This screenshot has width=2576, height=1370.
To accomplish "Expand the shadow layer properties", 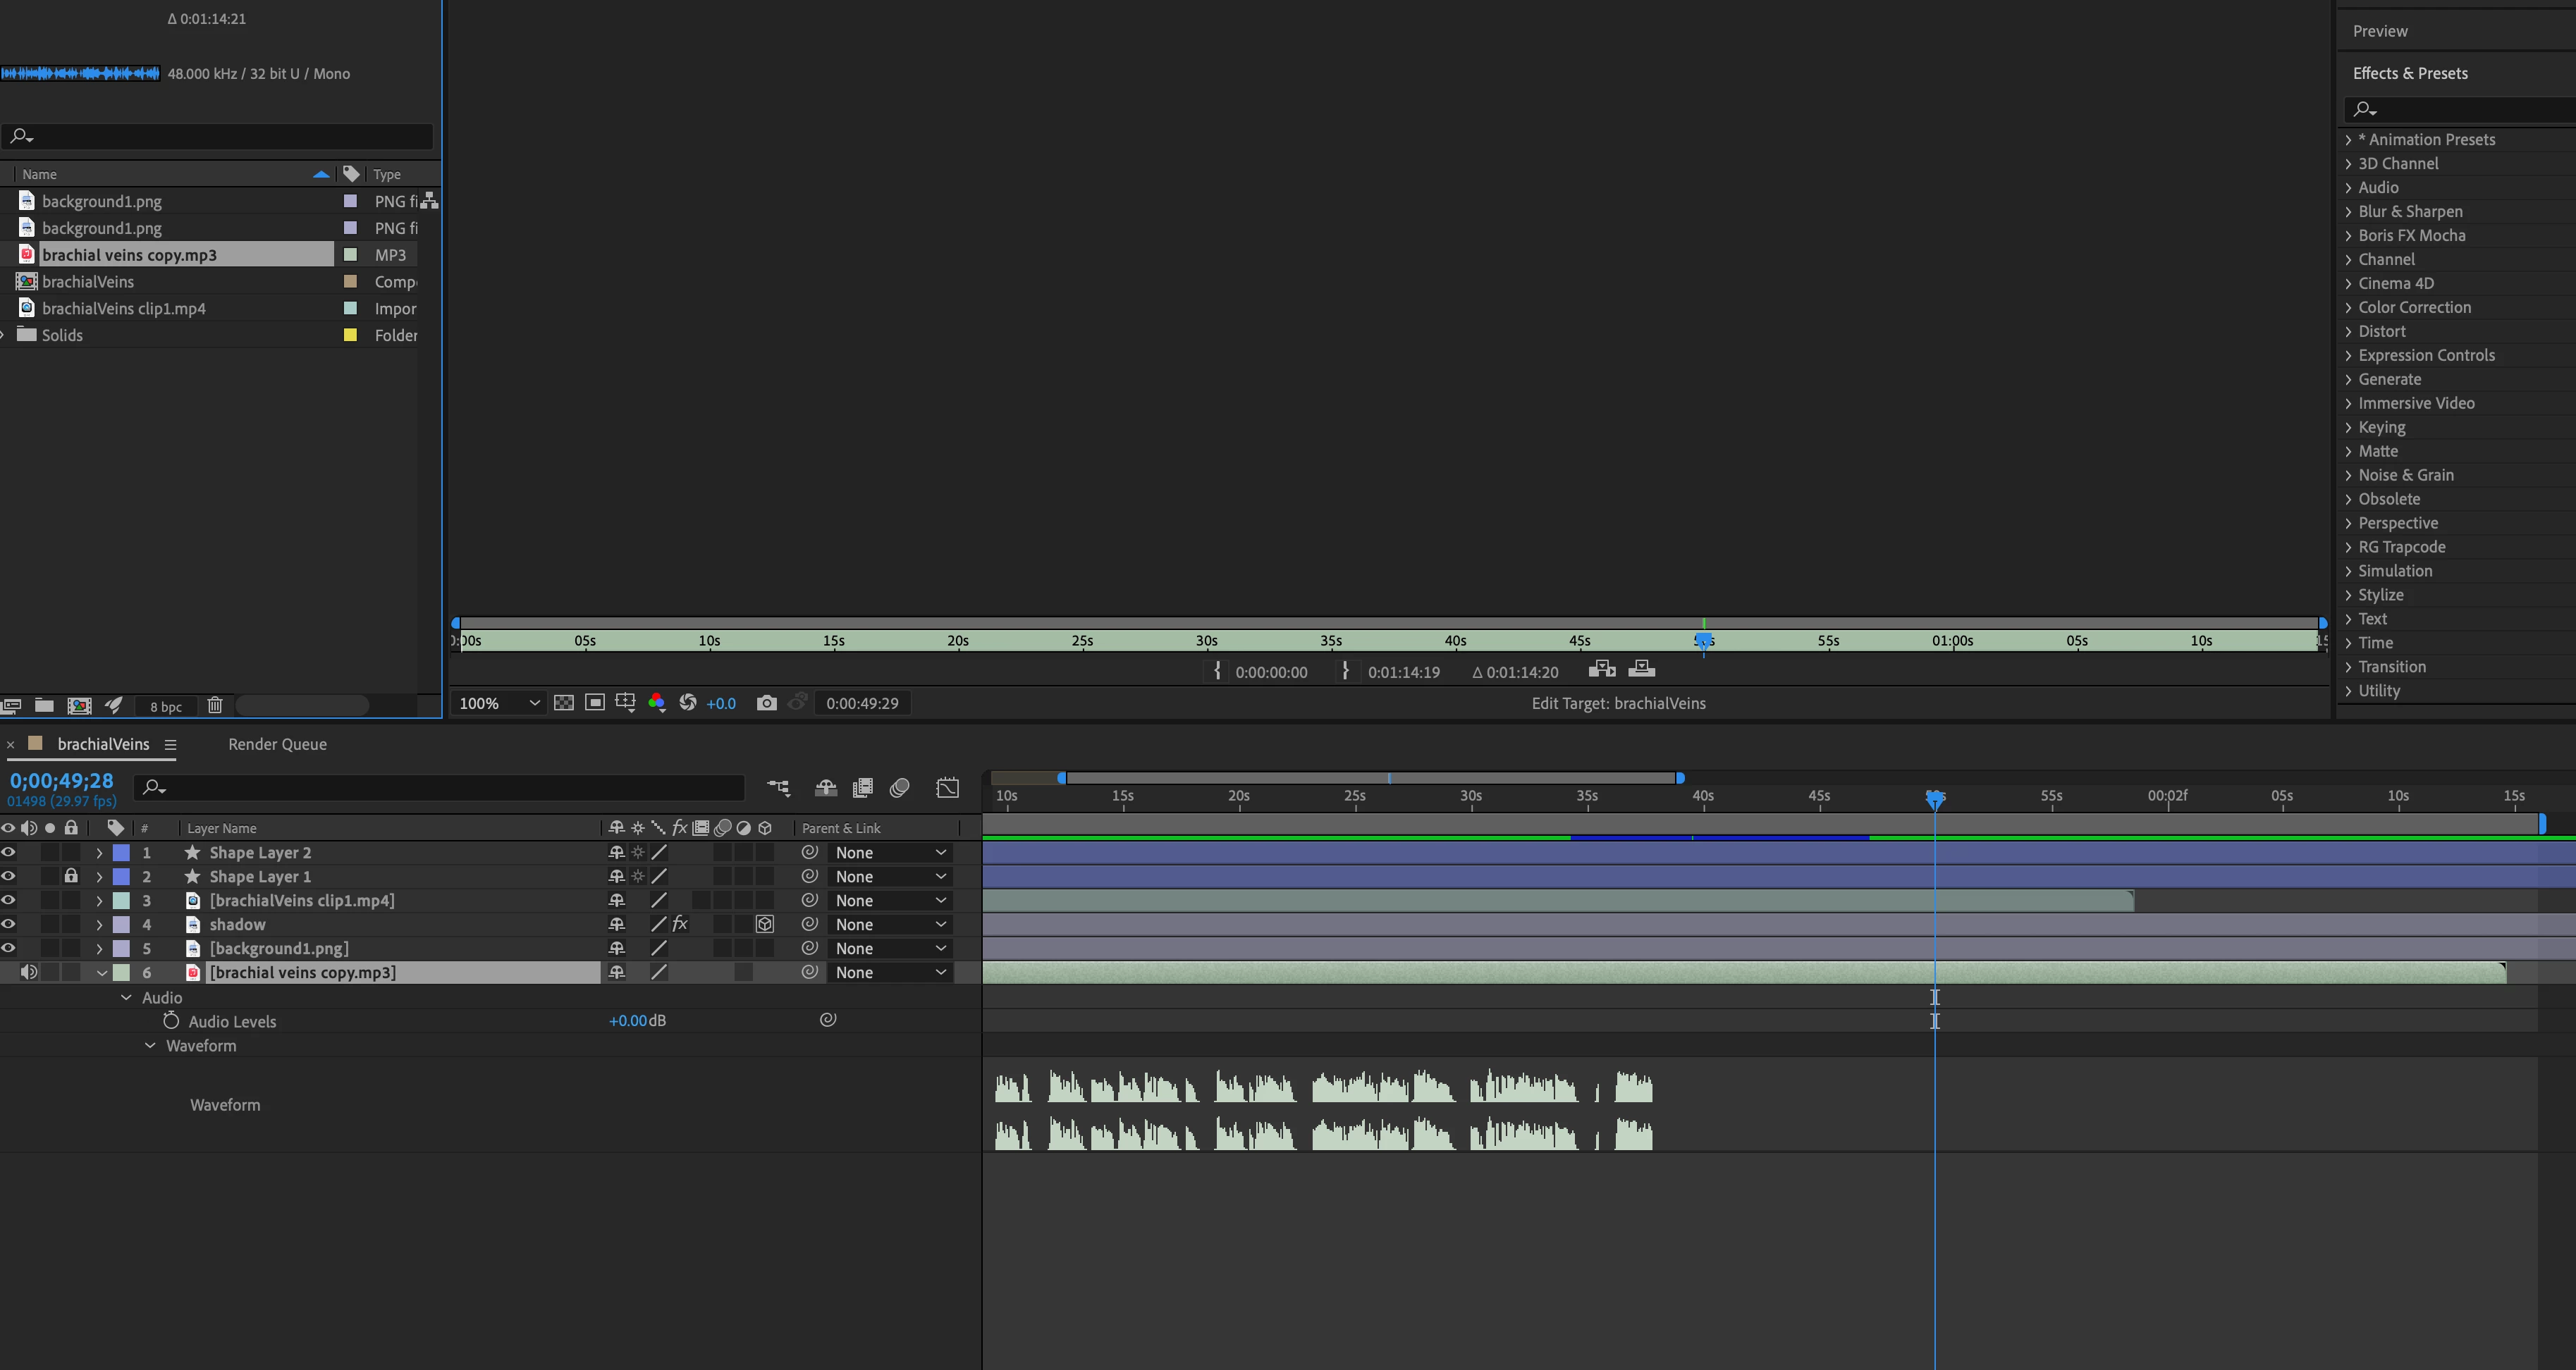I will point(99,925).
